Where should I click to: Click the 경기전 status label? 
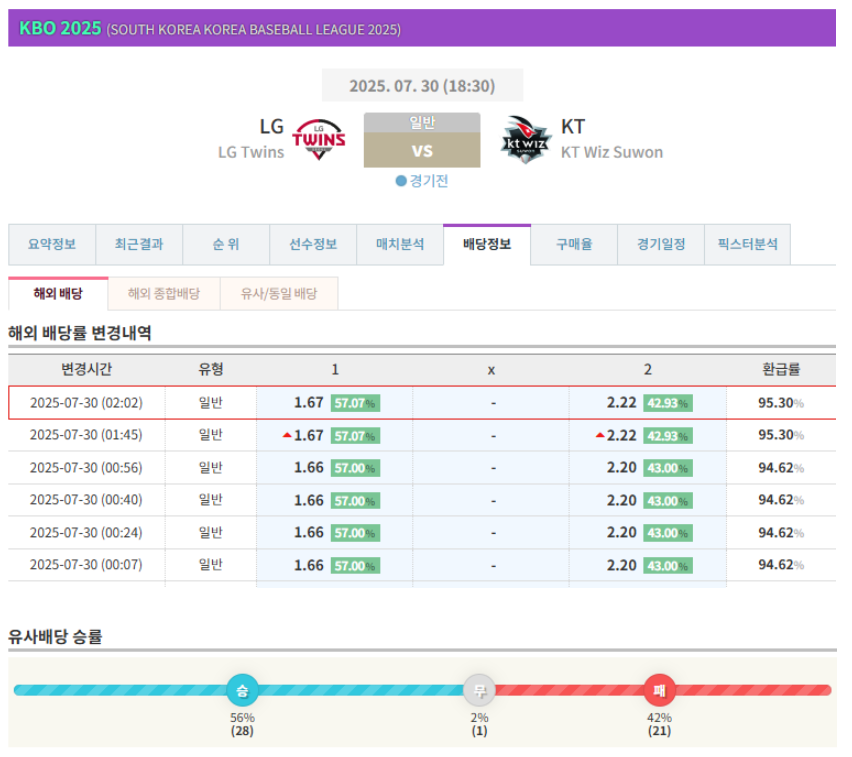click(429, 180)
